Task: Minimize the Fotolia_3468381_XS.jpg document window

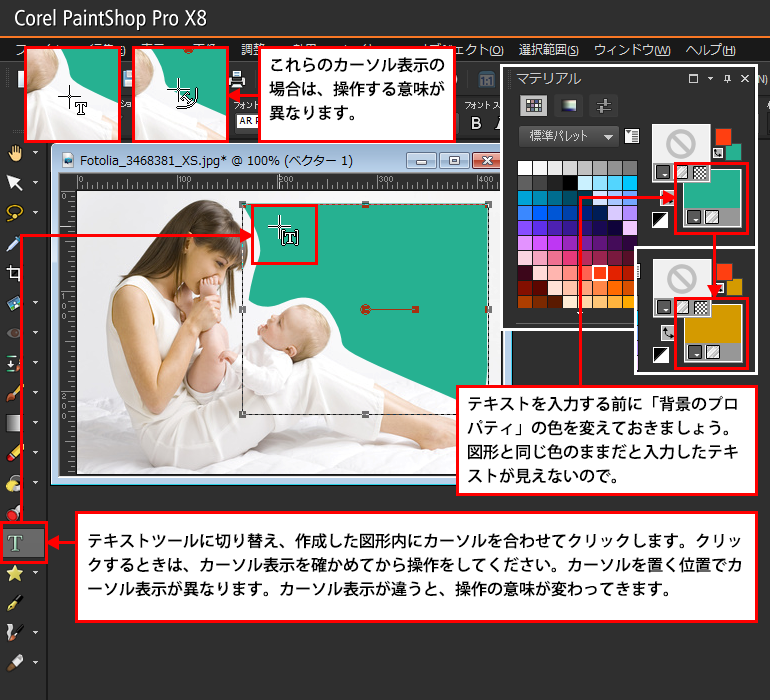Action: pyautogui.click(x=421, y=161)
